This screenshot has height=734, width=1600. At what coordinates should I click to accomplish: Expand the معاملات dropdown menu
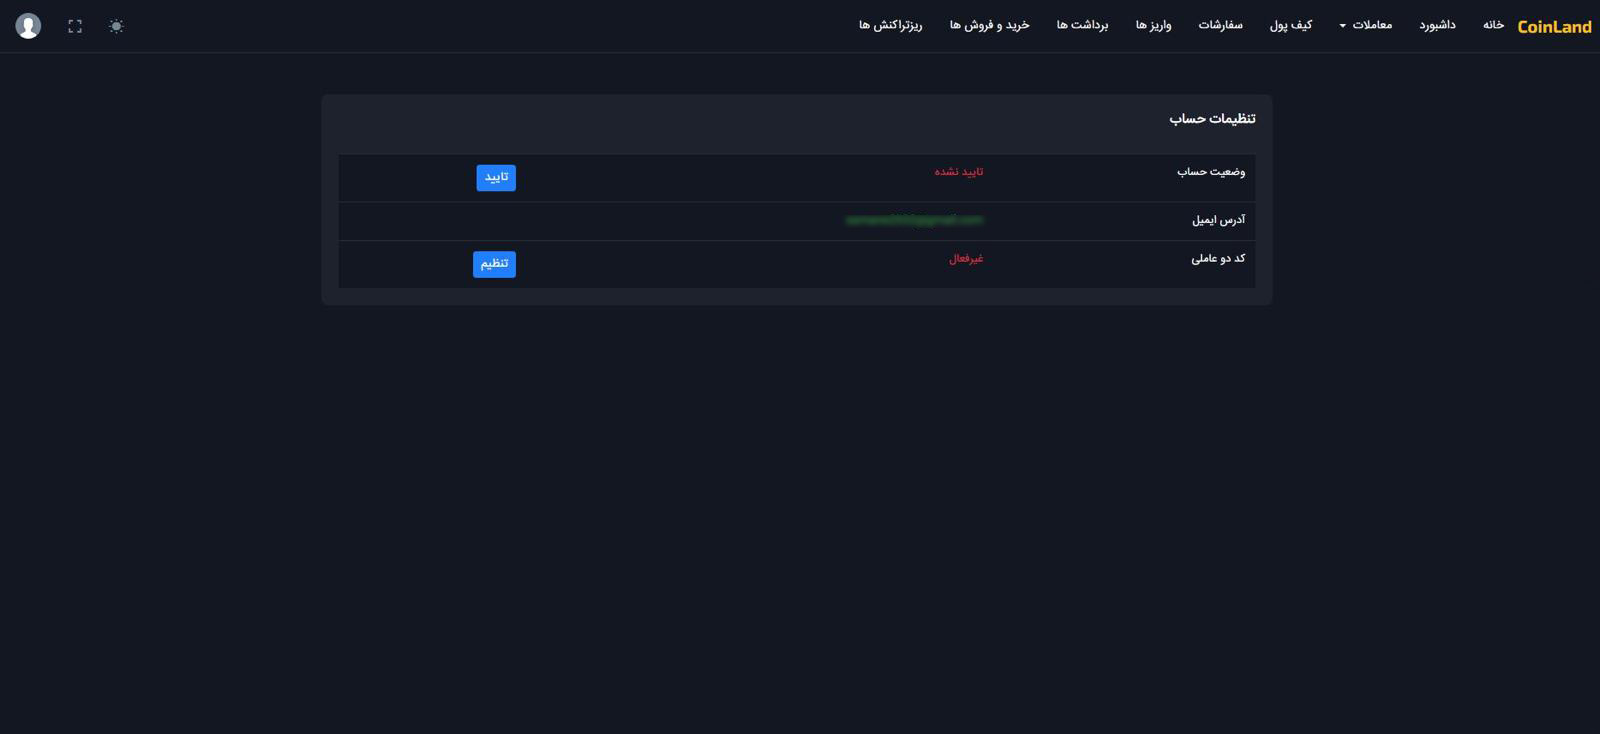[1366, 25]
